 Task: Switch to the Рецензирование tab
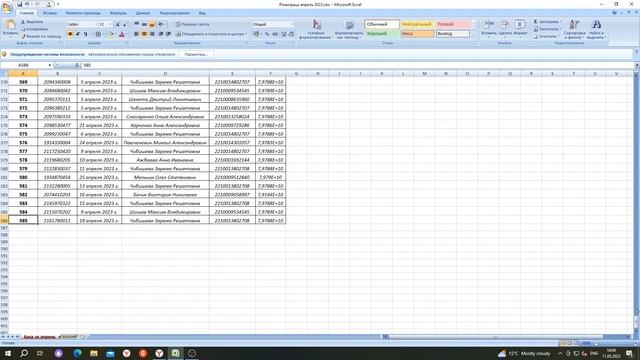coord(175,13)
